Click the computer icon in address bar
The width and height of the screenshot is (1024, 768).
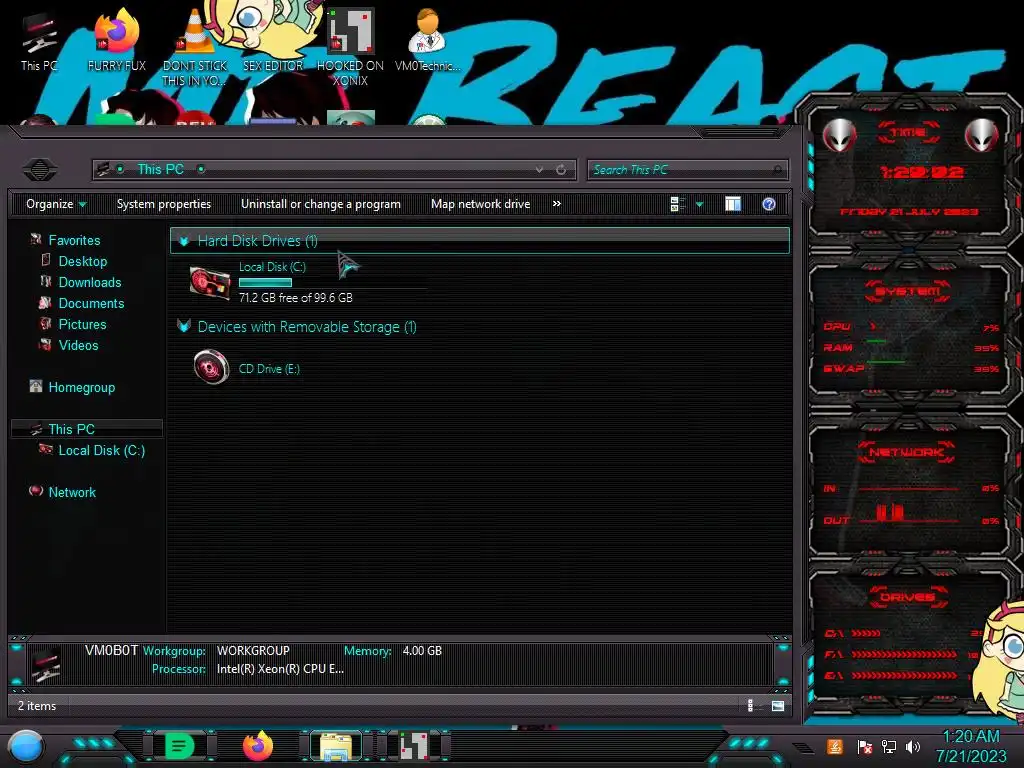(103, 170)
